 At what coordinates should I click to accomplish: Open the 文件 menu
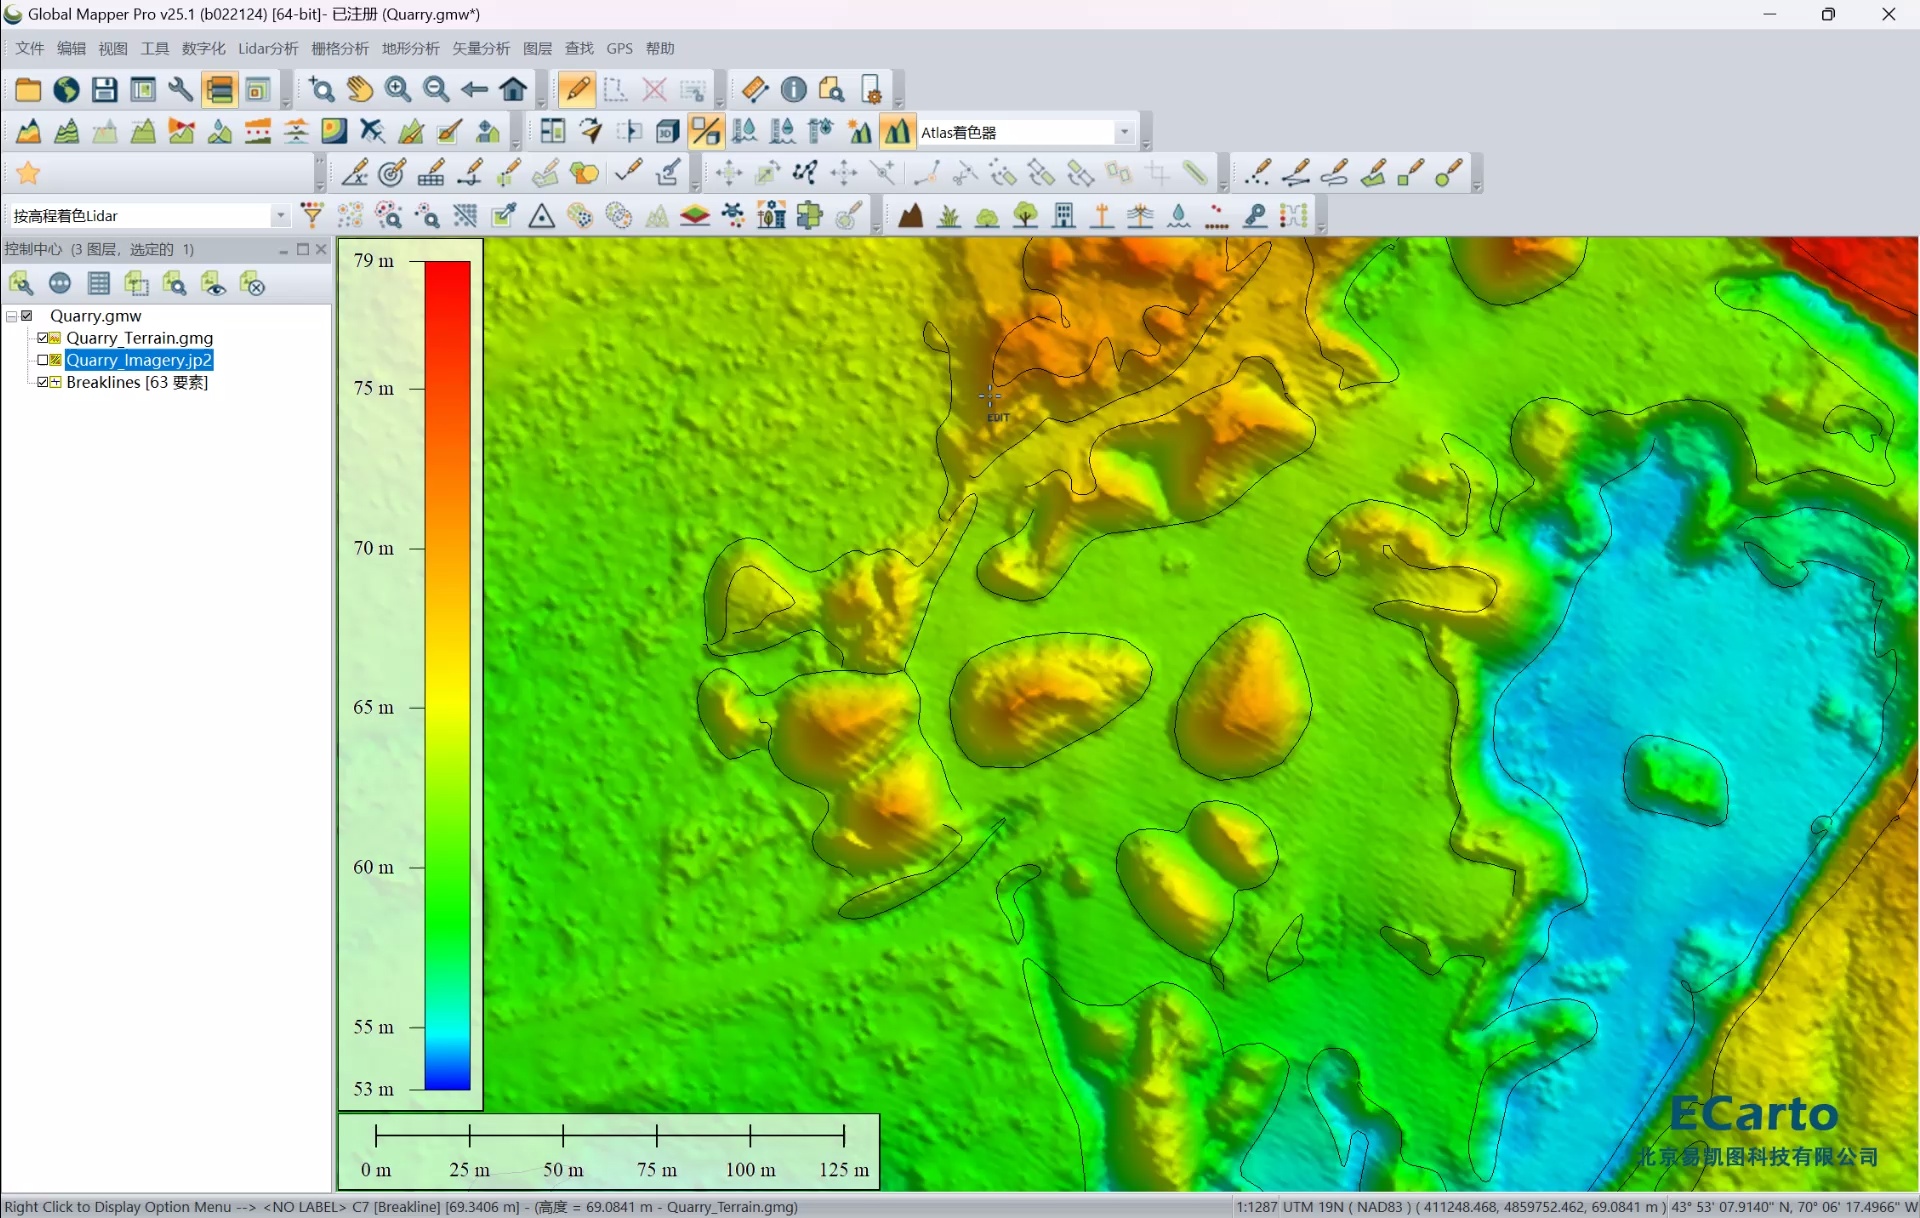point(30,48)
